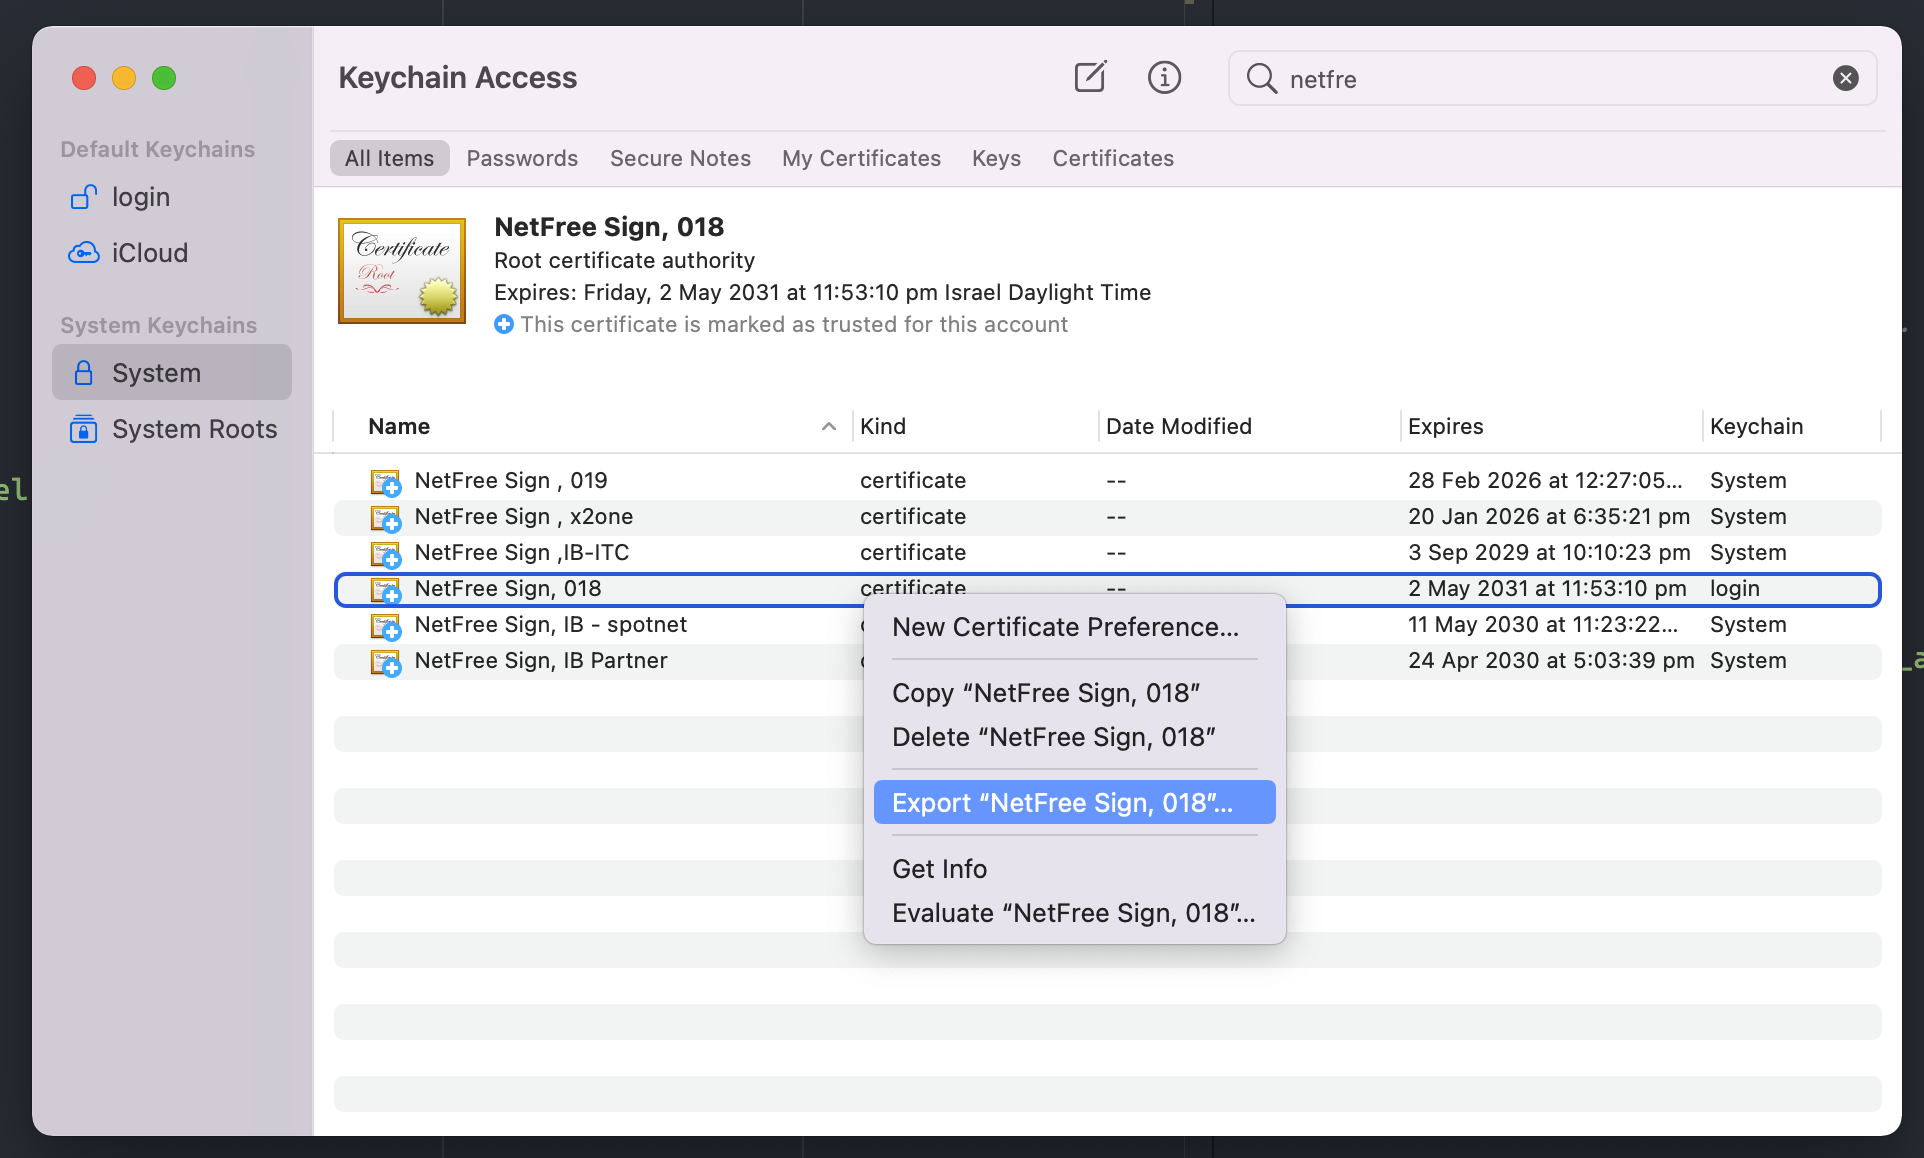Click the lock icon beside System

point(84,373)
